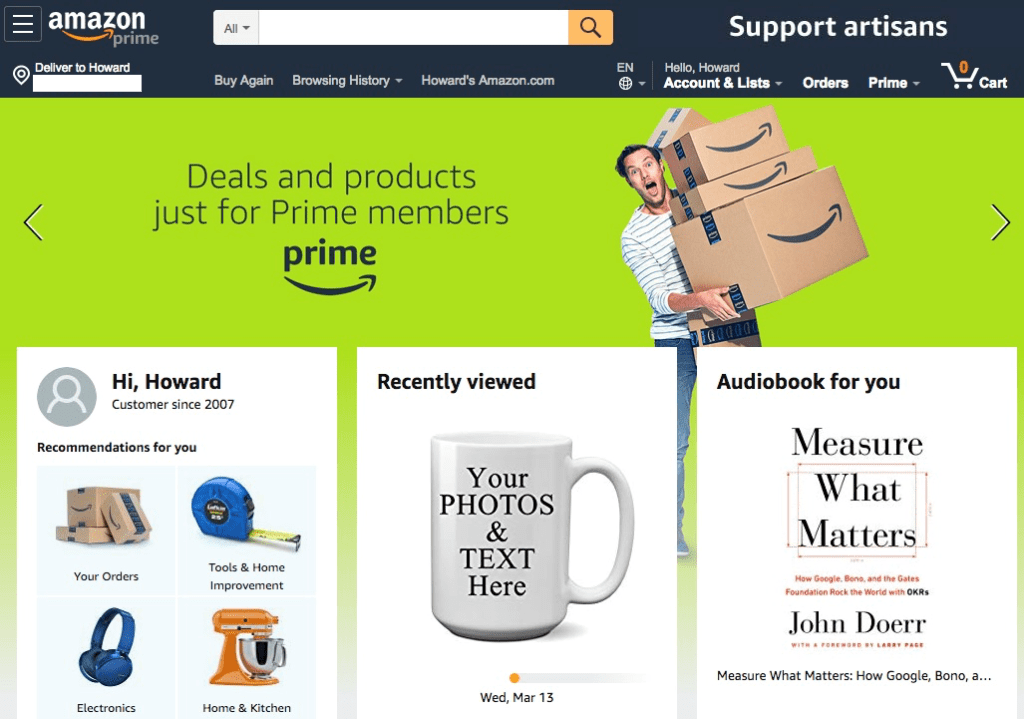
Task: Click the recently viewed carousel progress bar
Action: [x=577, y=678]
